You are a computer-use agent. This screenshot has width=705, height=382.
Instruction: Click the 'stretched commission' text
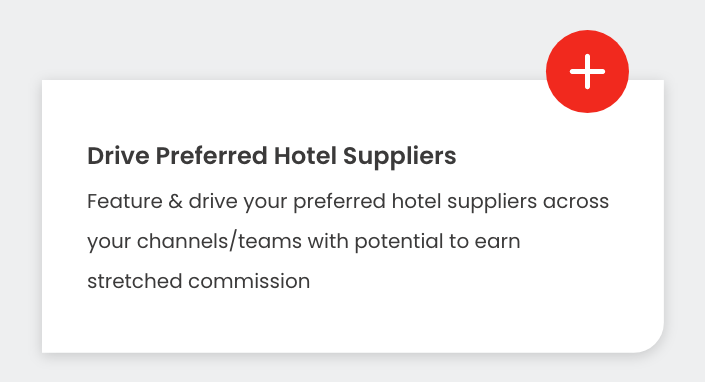coord(198,281)
